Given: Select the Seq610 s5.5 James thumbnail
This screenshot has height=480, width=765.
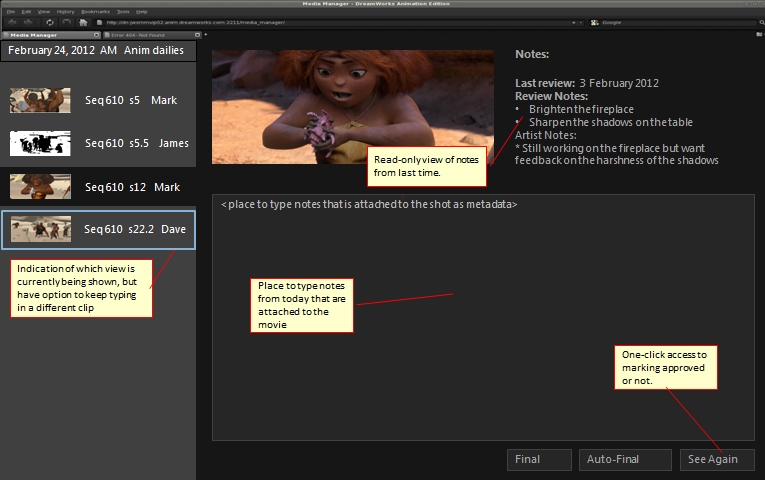Looking at the screenshot, I should tap(40, 143).
